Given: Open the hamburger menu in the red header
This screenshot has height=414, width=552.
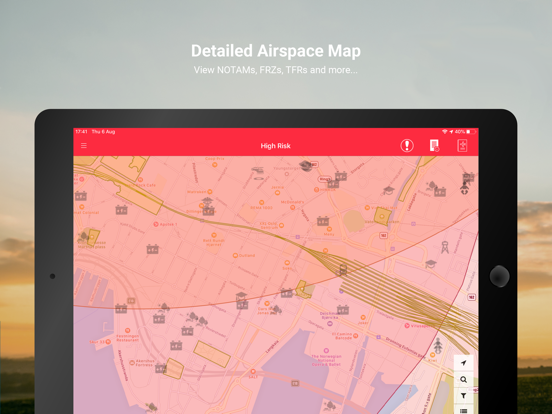Looking at the screenshot, I should pyautogui.click(x=84, y=145).
